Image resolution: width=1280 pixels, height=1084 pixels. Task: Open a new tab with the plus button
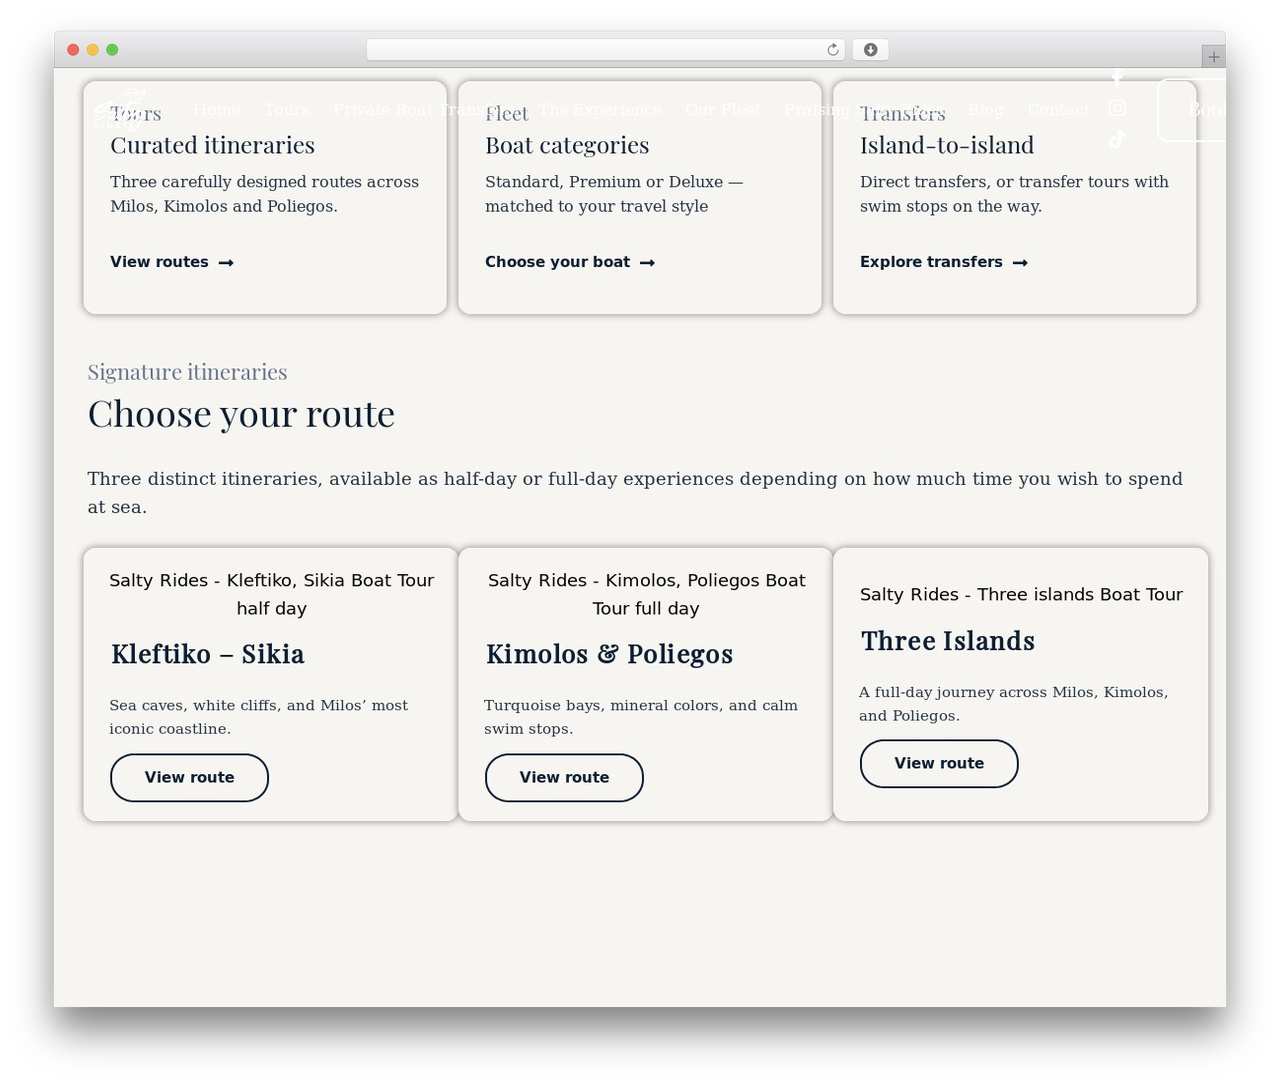(1214, 57)
